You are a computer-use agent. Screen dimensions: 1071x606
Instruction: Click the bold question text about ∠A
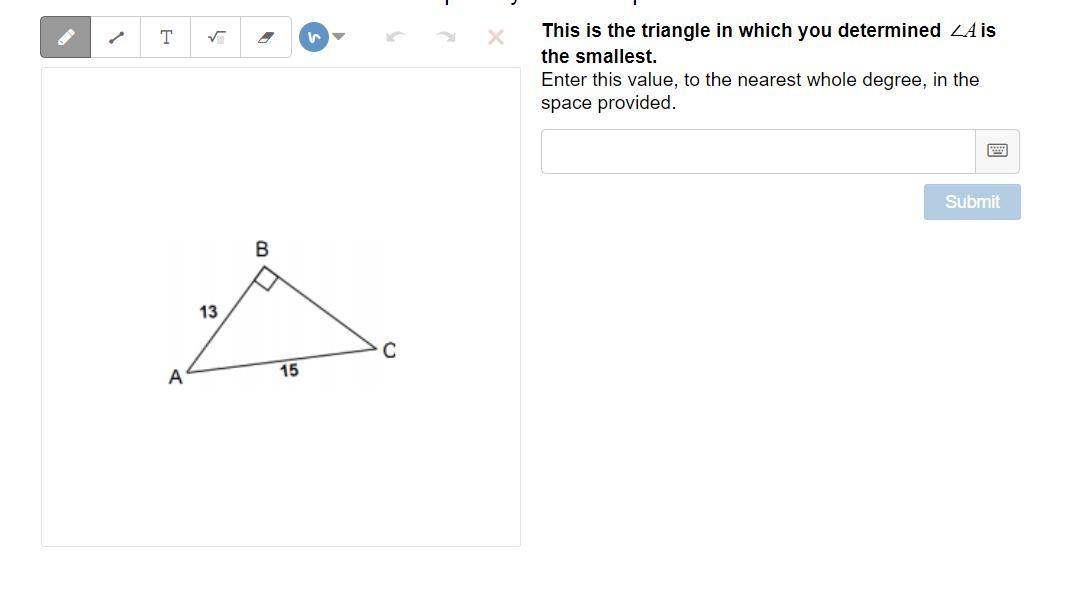768,43
